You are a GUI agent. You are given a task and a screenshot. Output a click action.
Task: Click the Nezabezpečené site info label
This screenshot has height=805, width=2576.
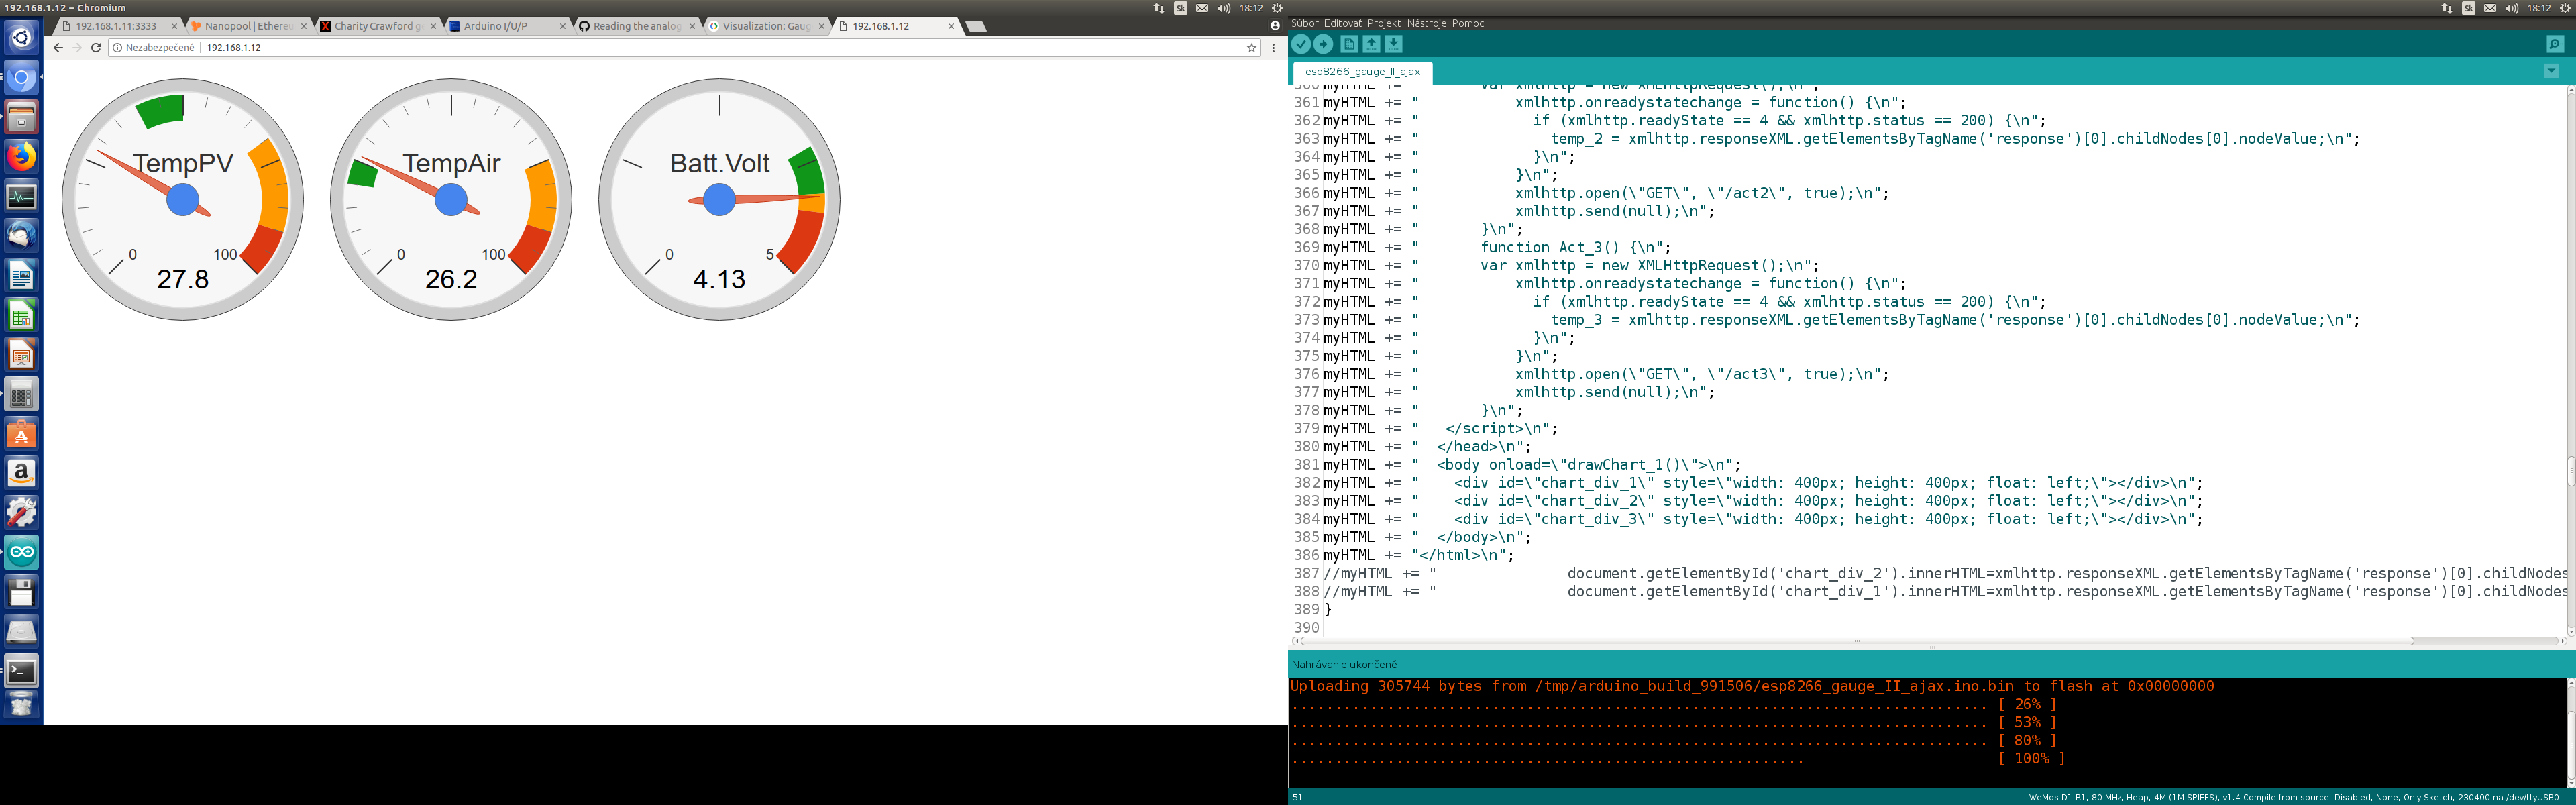[x=159, y=47]
